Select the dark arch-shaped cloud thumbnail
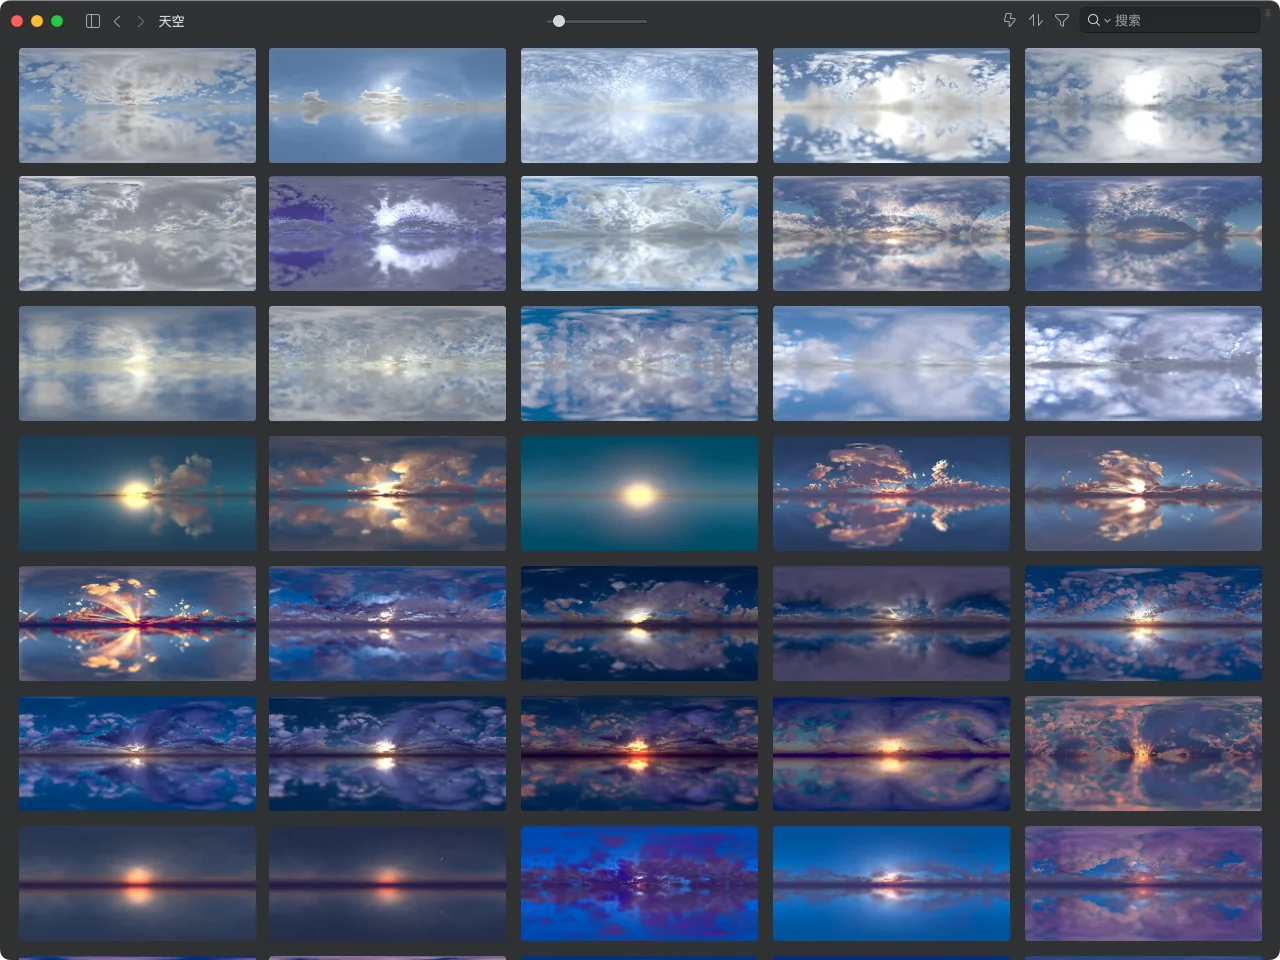The height and width of the screenshot is (960, 1280). pos(1143,233)
